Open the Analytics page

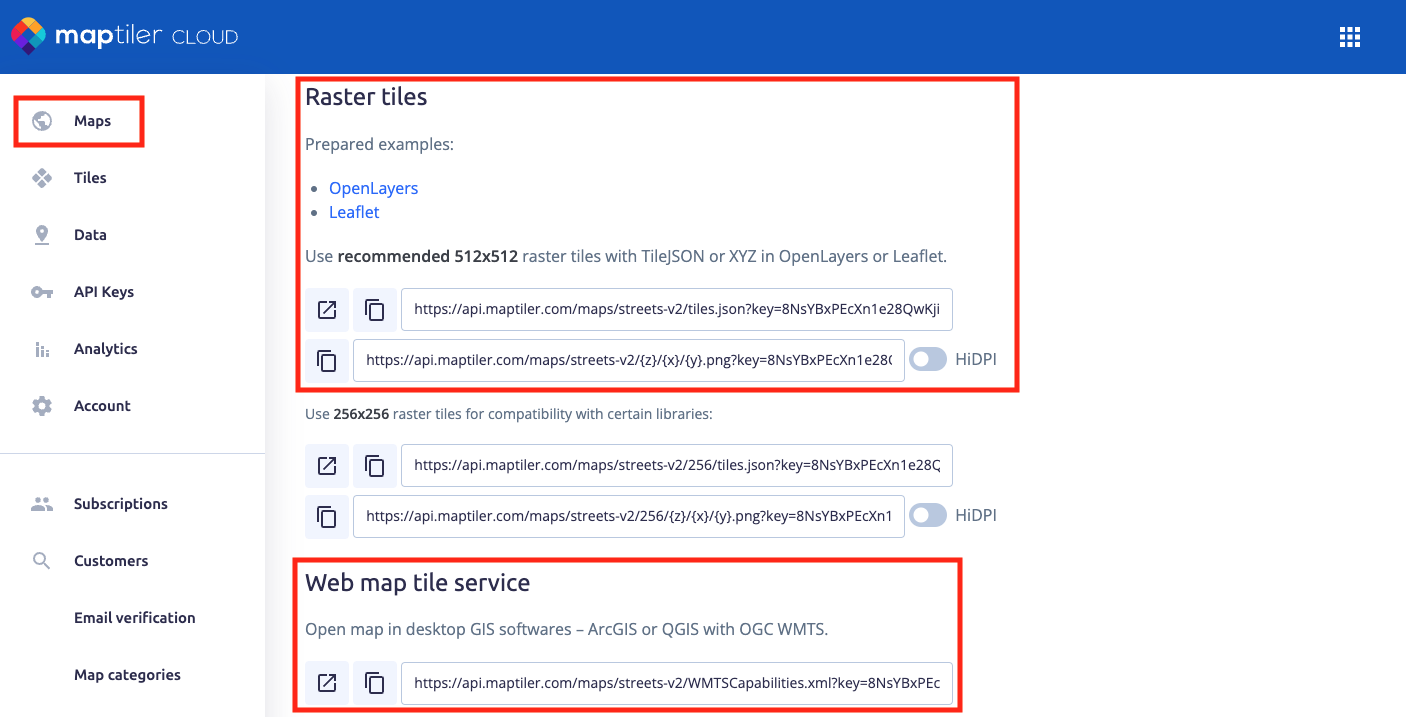(105, 349)
